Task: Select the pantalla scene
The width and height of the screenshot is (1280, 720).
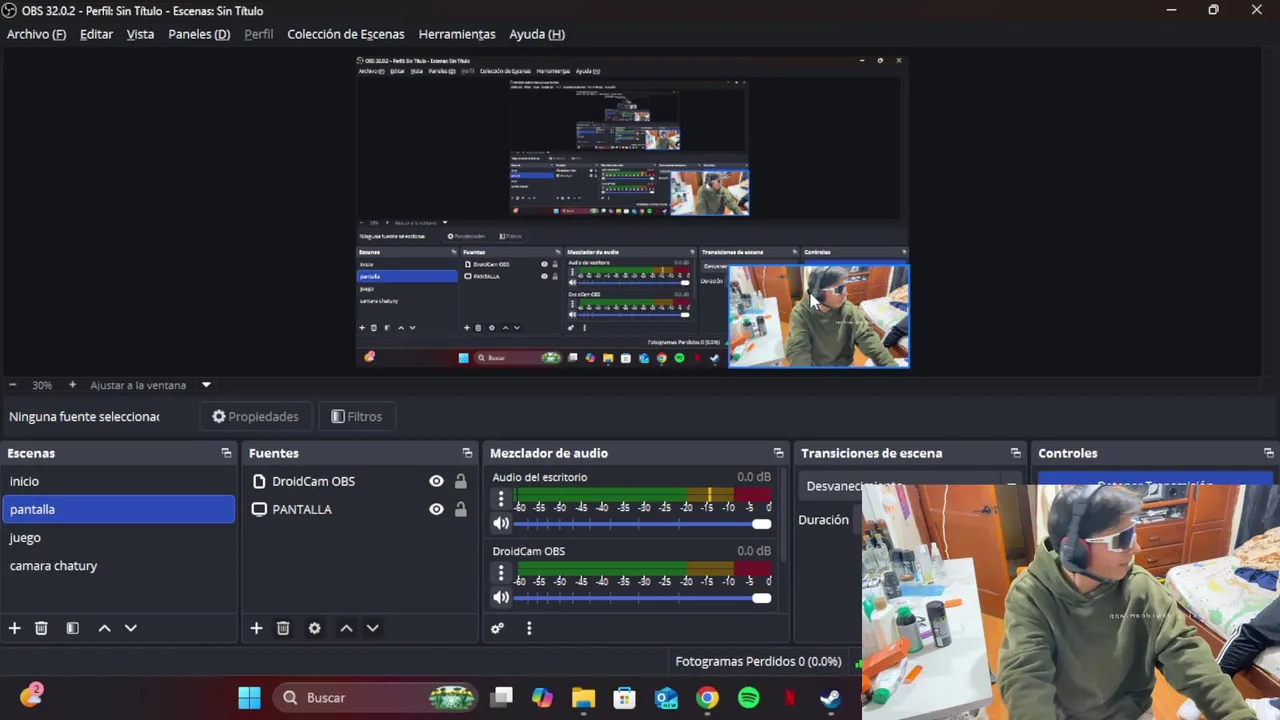Action: pos(118,509)
